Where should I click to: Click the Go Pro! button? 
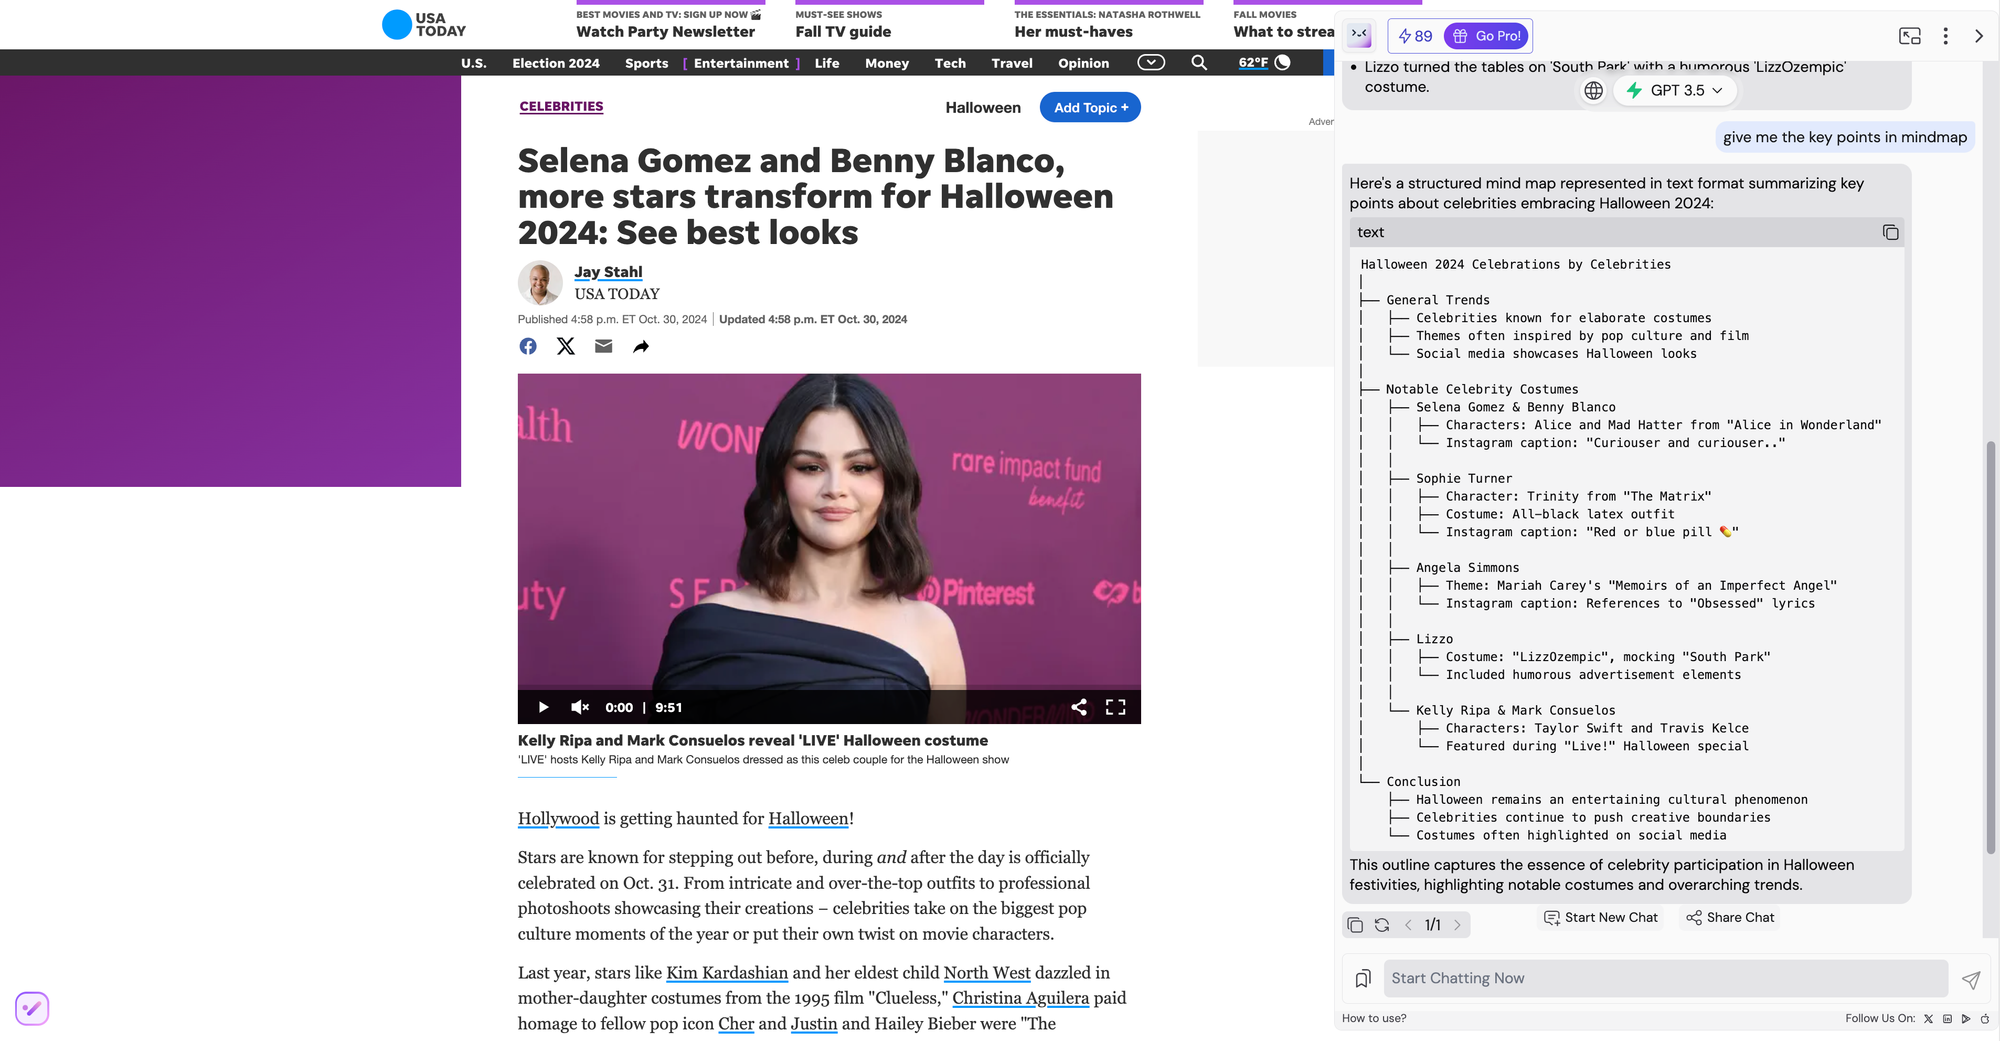click(1487, 36)
